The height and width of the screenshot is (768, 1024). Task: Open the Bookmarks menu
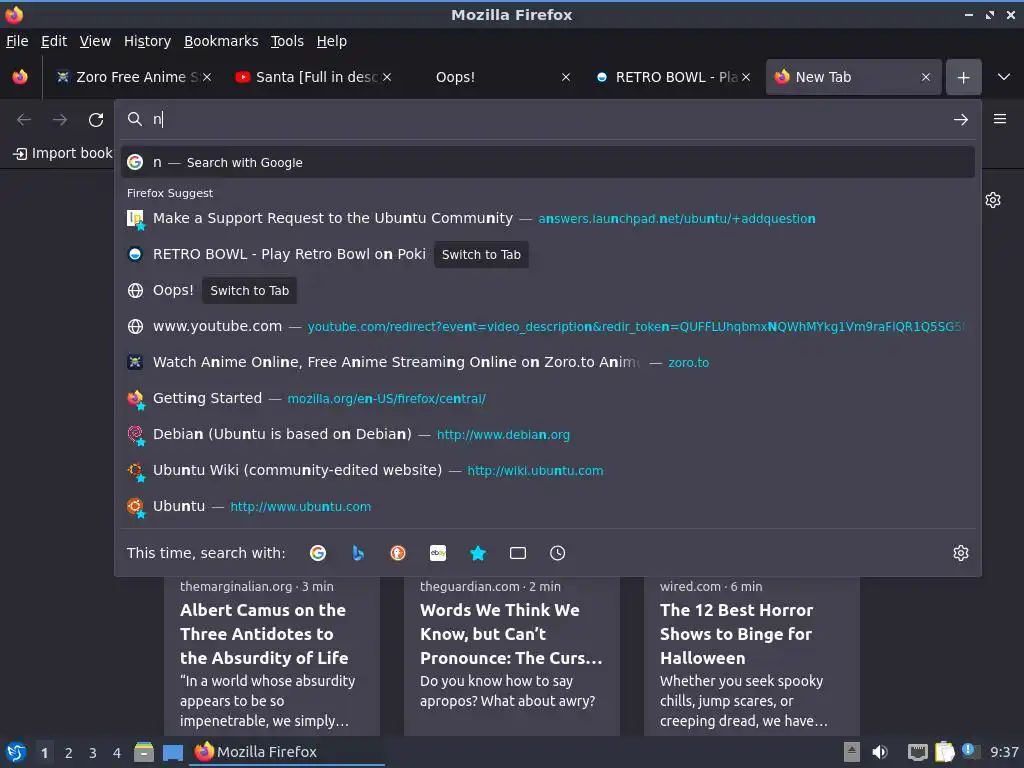coord(221,41)
